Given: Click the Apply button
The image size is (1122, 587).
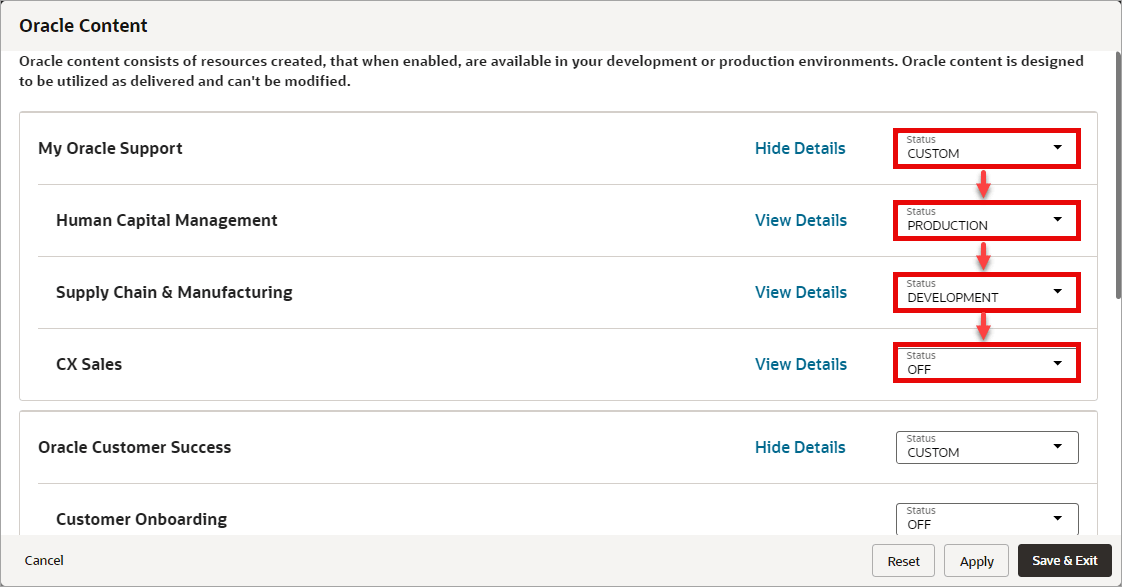Looking at the screenshot, I should pos(976,561).
